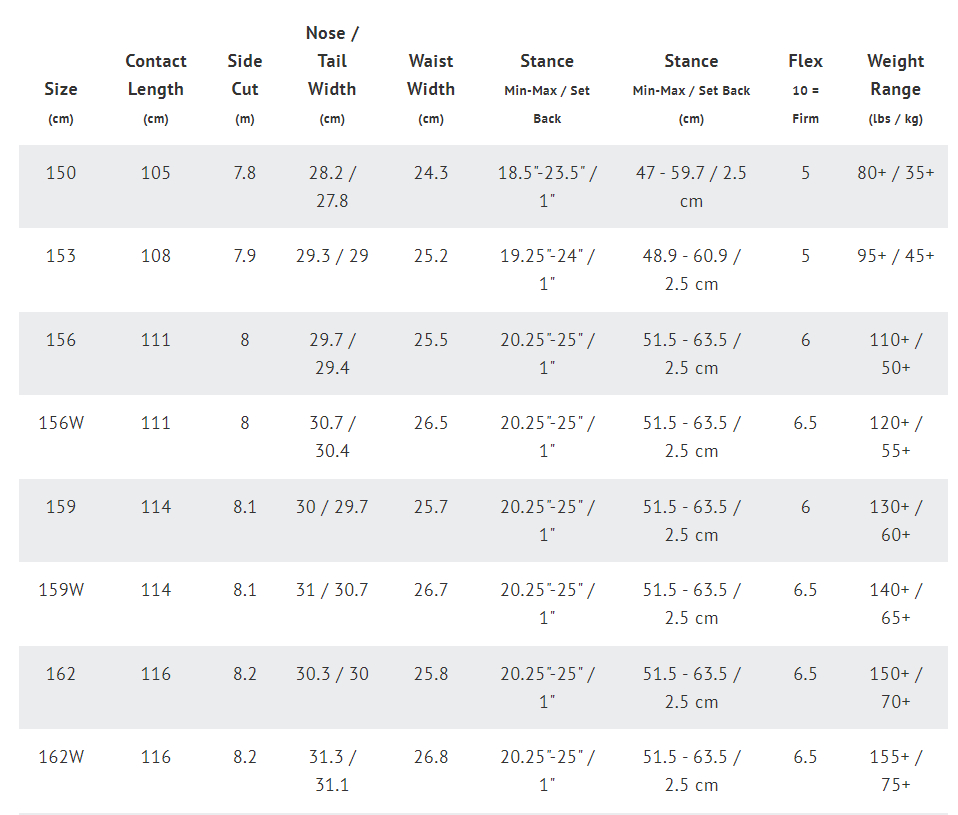Click the 155+ / 75+ weight cell
The height and width of the screenshot is (815, 958).
pyautogui.click(x=895, y=771)
